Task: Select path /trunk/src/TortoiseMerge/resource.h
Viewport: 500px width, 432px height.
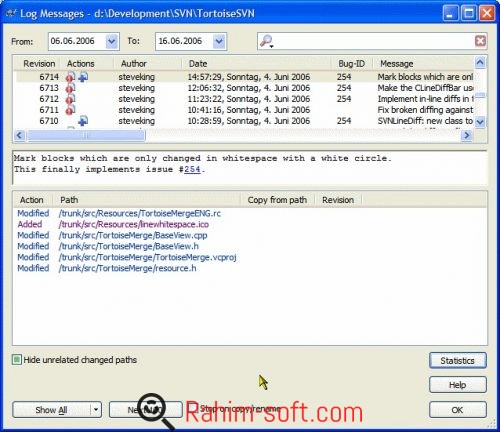Action: click(127, 268)
